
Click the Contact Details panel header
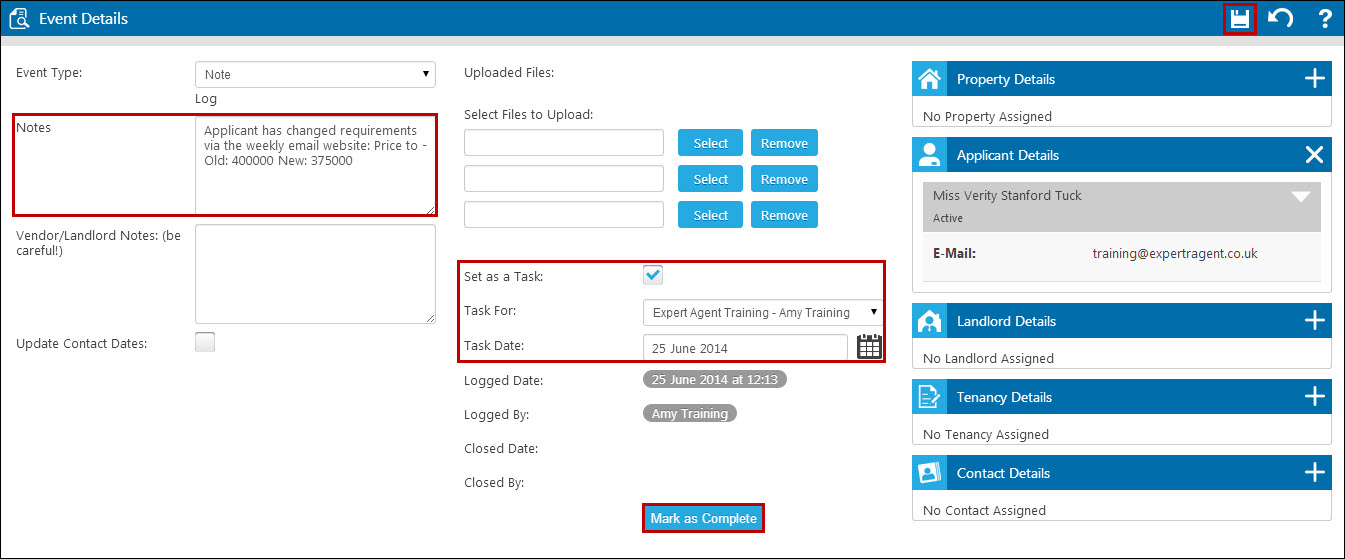tap(1122, 473)
